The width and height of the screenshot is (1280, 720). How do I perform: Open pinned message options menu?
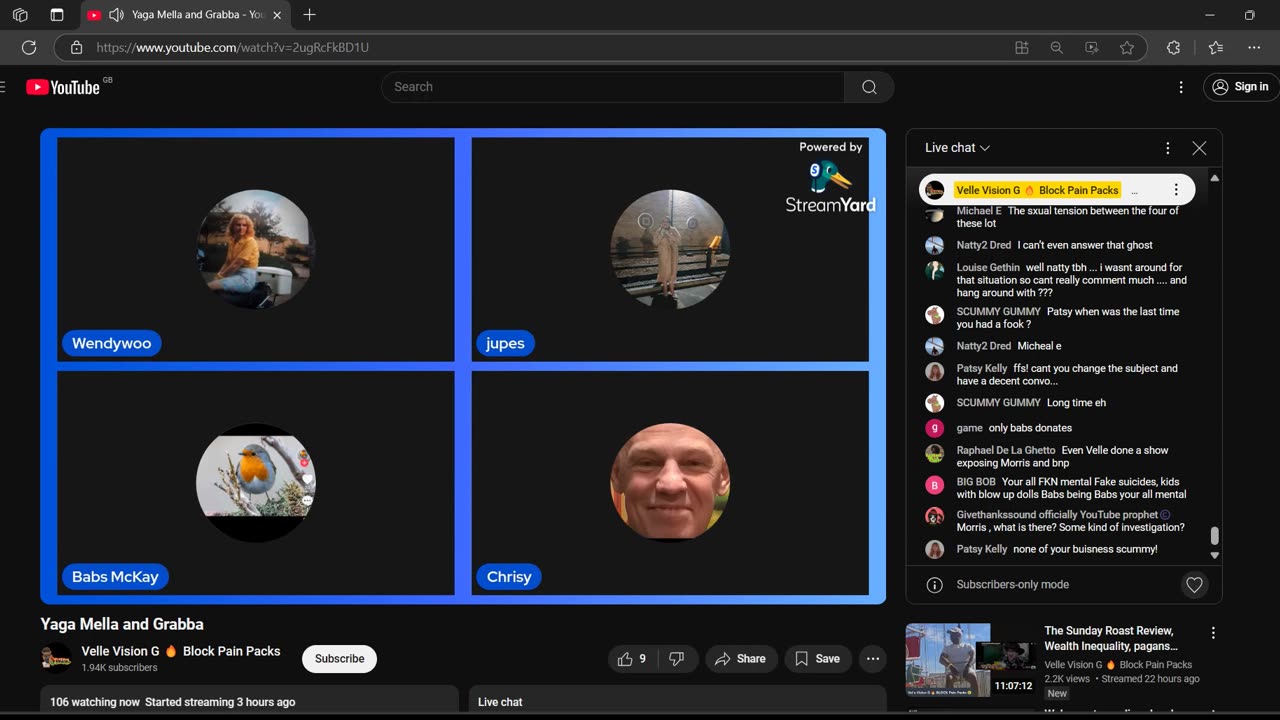coord(1176,190)
